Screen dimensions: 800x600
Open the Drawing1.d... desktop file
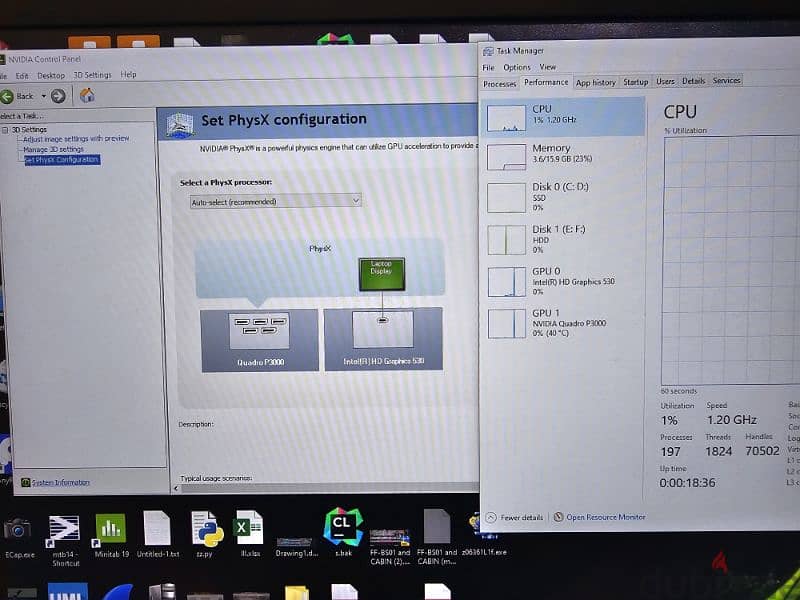click(296, 546)
